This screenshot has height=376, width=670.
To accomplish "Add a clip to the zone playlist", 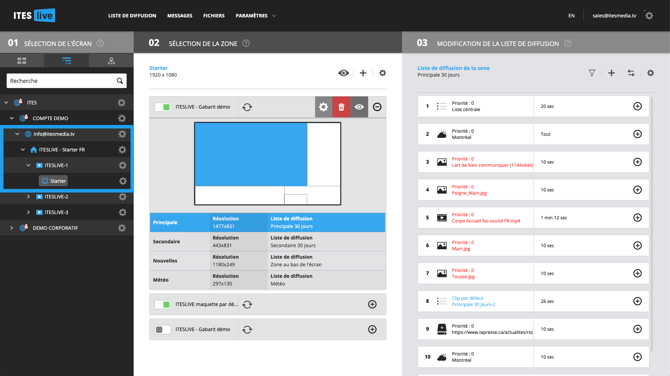I will point(611,73).
